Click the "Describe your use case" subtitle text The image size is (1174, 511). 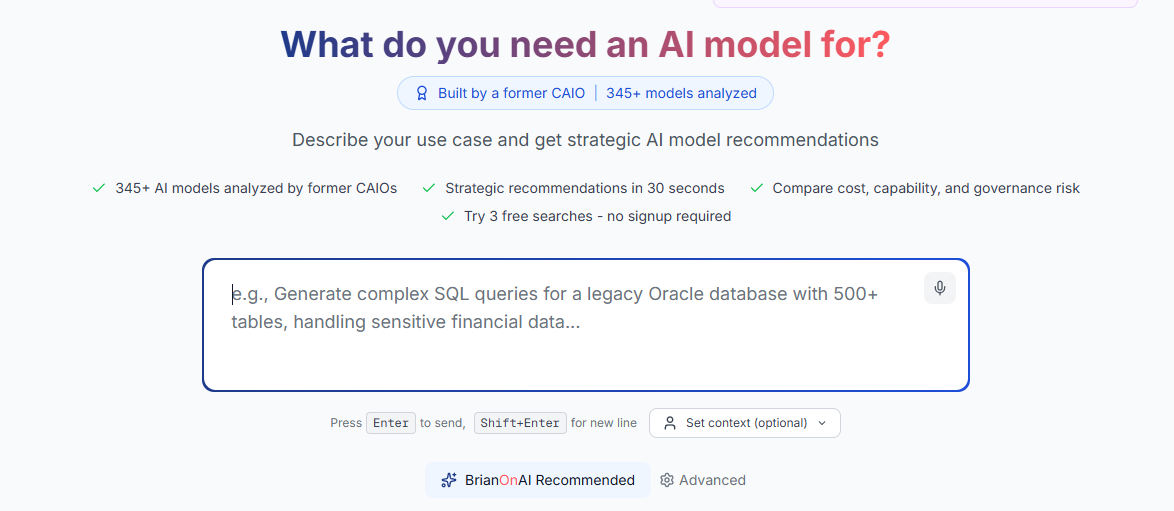585,140
